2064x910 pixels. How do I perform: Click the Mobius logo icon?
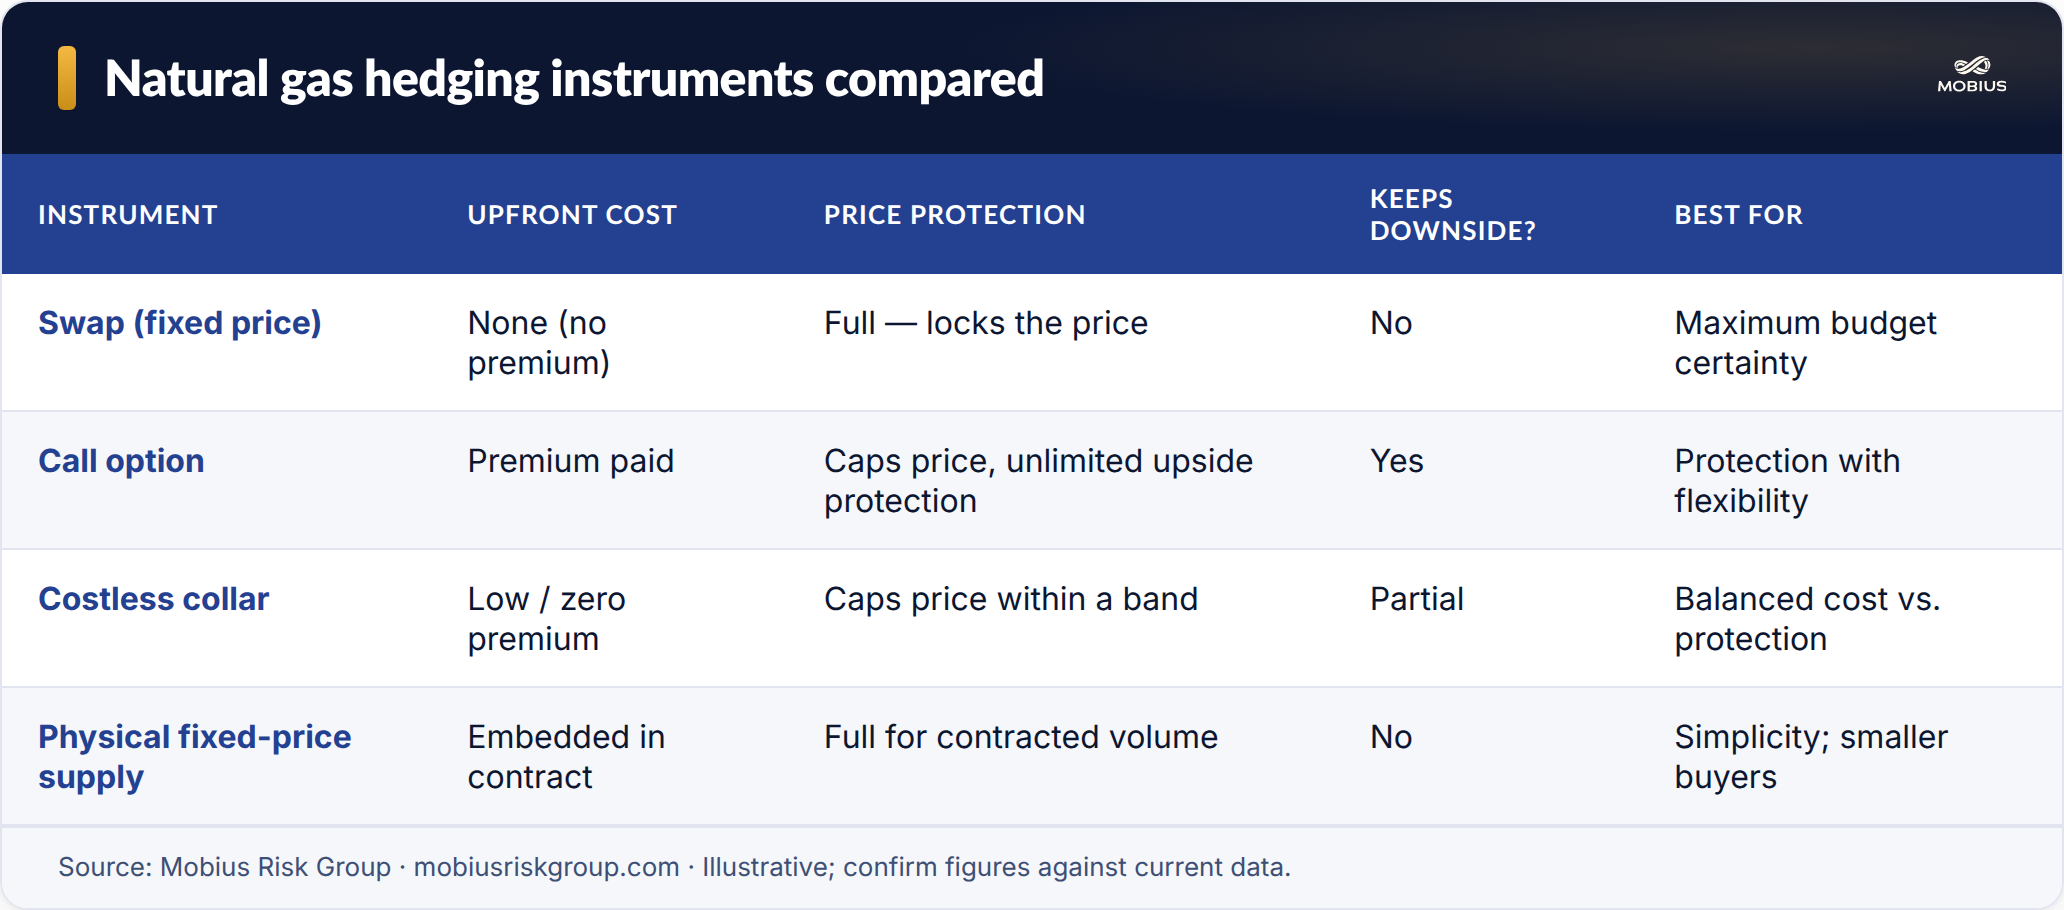[x=1972, y=75]
